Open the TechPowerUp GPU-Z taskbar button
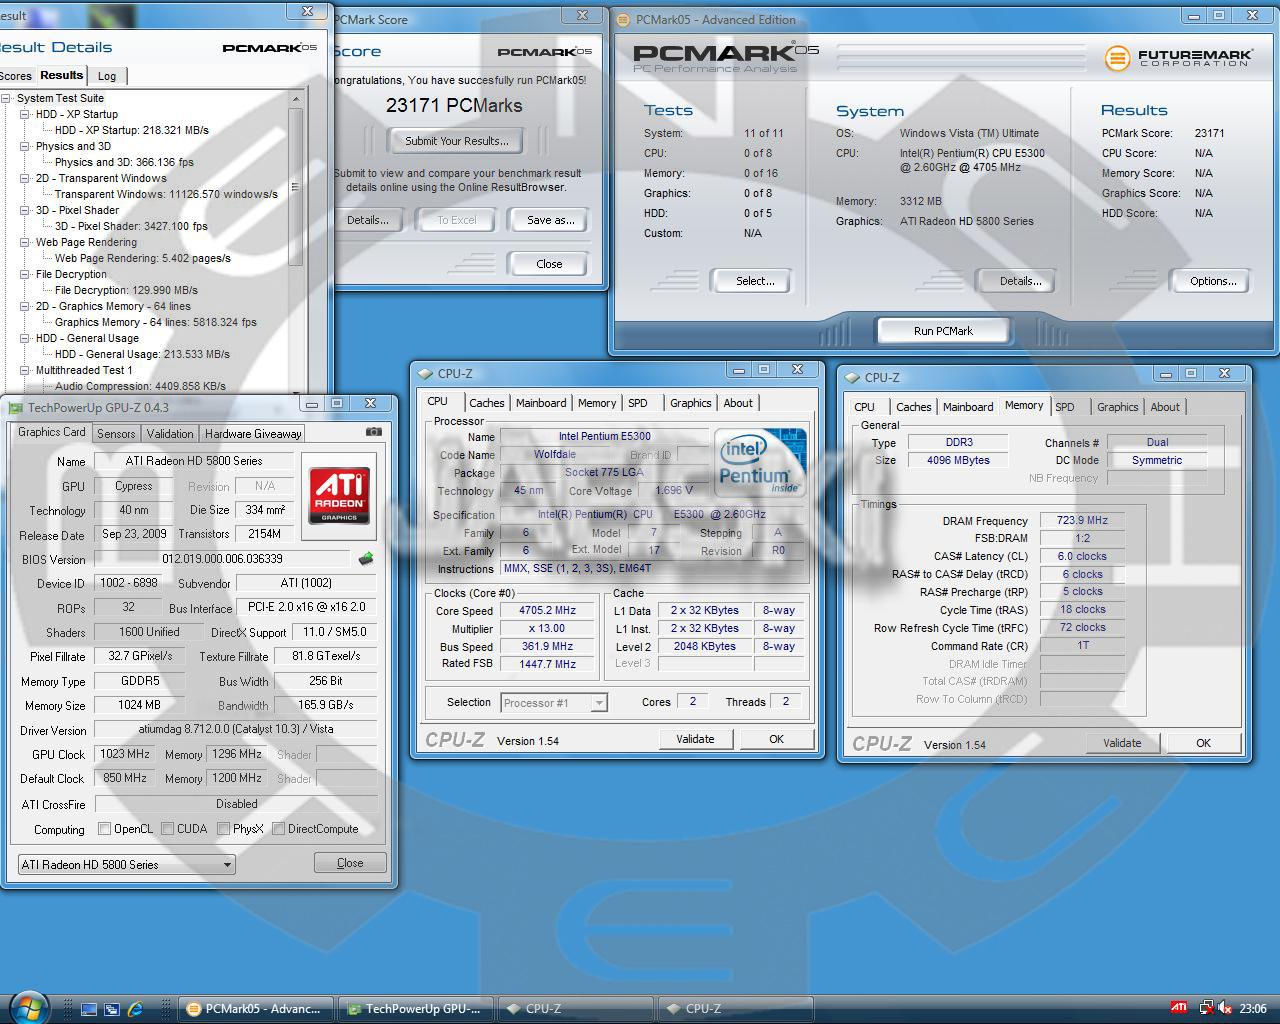Image resolution: width=1280 pixels, height=1024 pixels. pos(414,1009)
